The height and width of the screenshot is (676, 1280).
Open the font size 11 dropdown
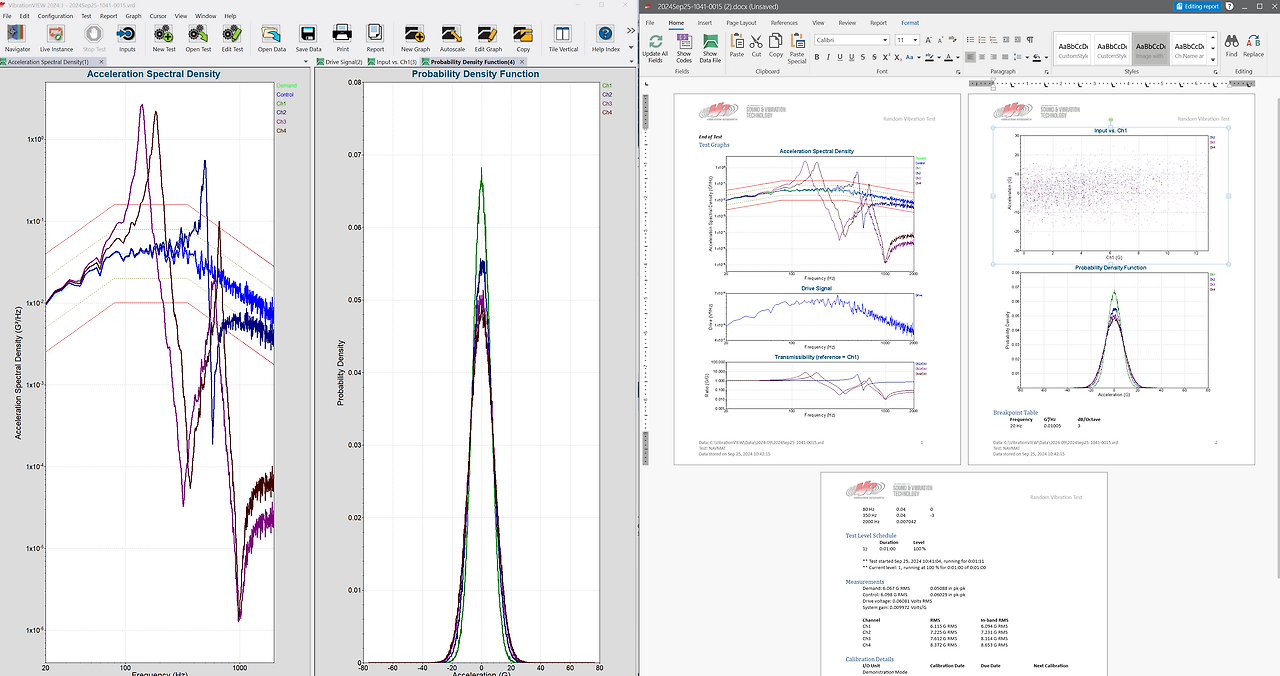pyautogui.click(x=915, y=40)
